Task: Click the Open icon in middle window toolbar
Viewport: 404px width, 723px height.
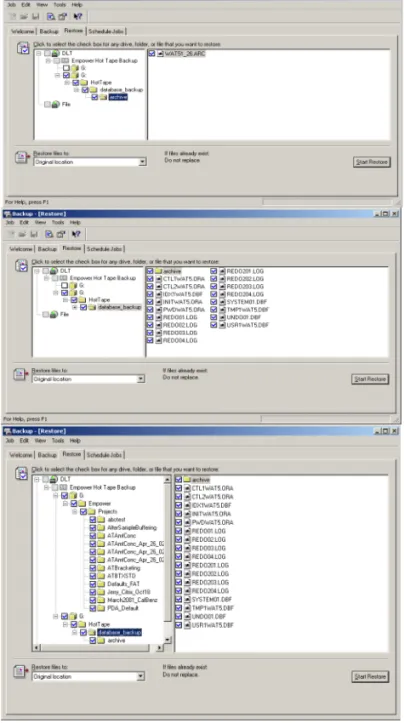Action: coord(23,234)
